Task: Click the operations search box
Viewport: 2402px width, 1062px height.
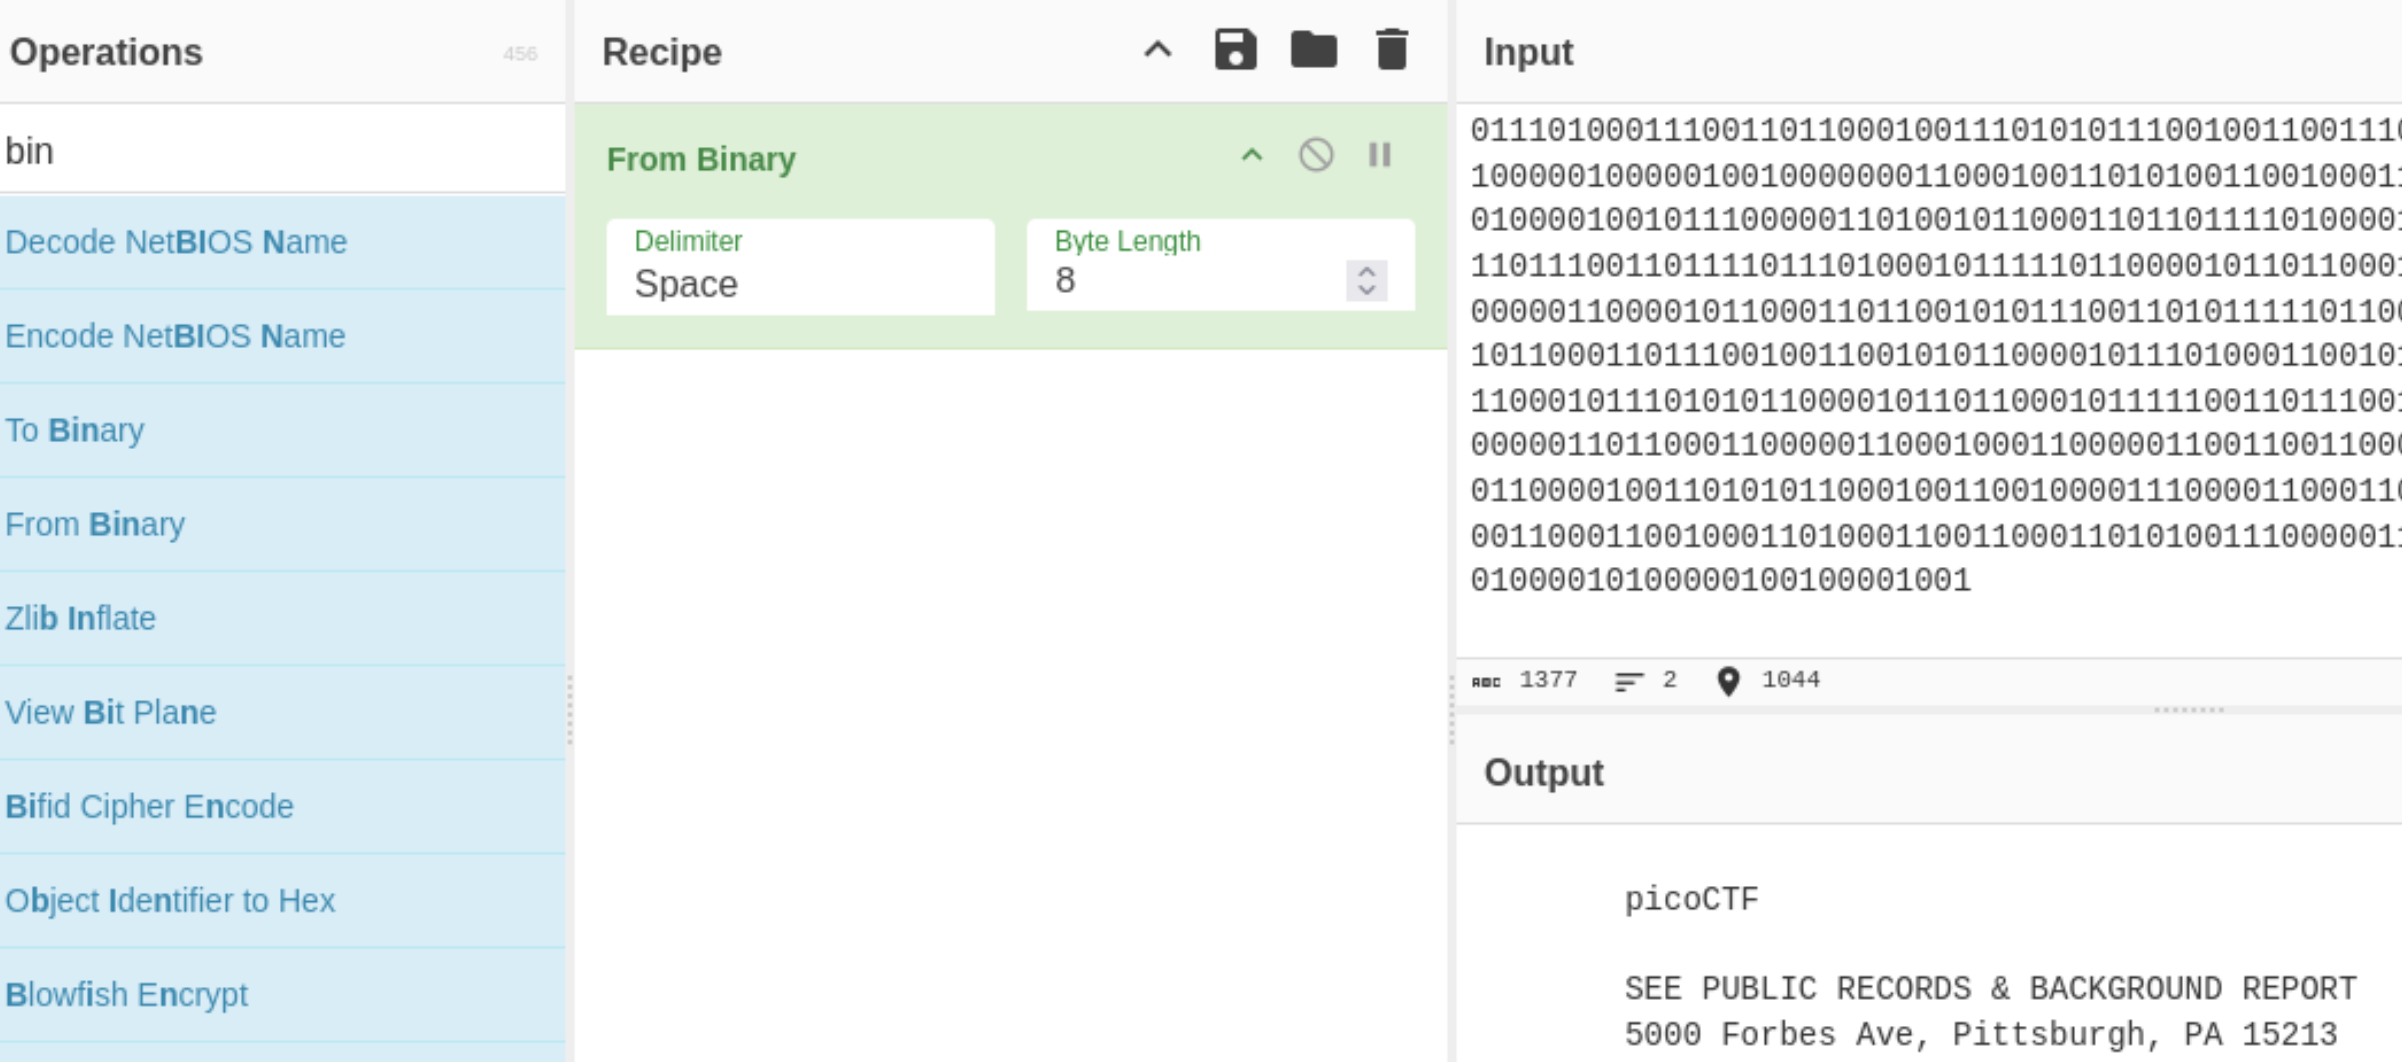Action: [x=282, y=150]
